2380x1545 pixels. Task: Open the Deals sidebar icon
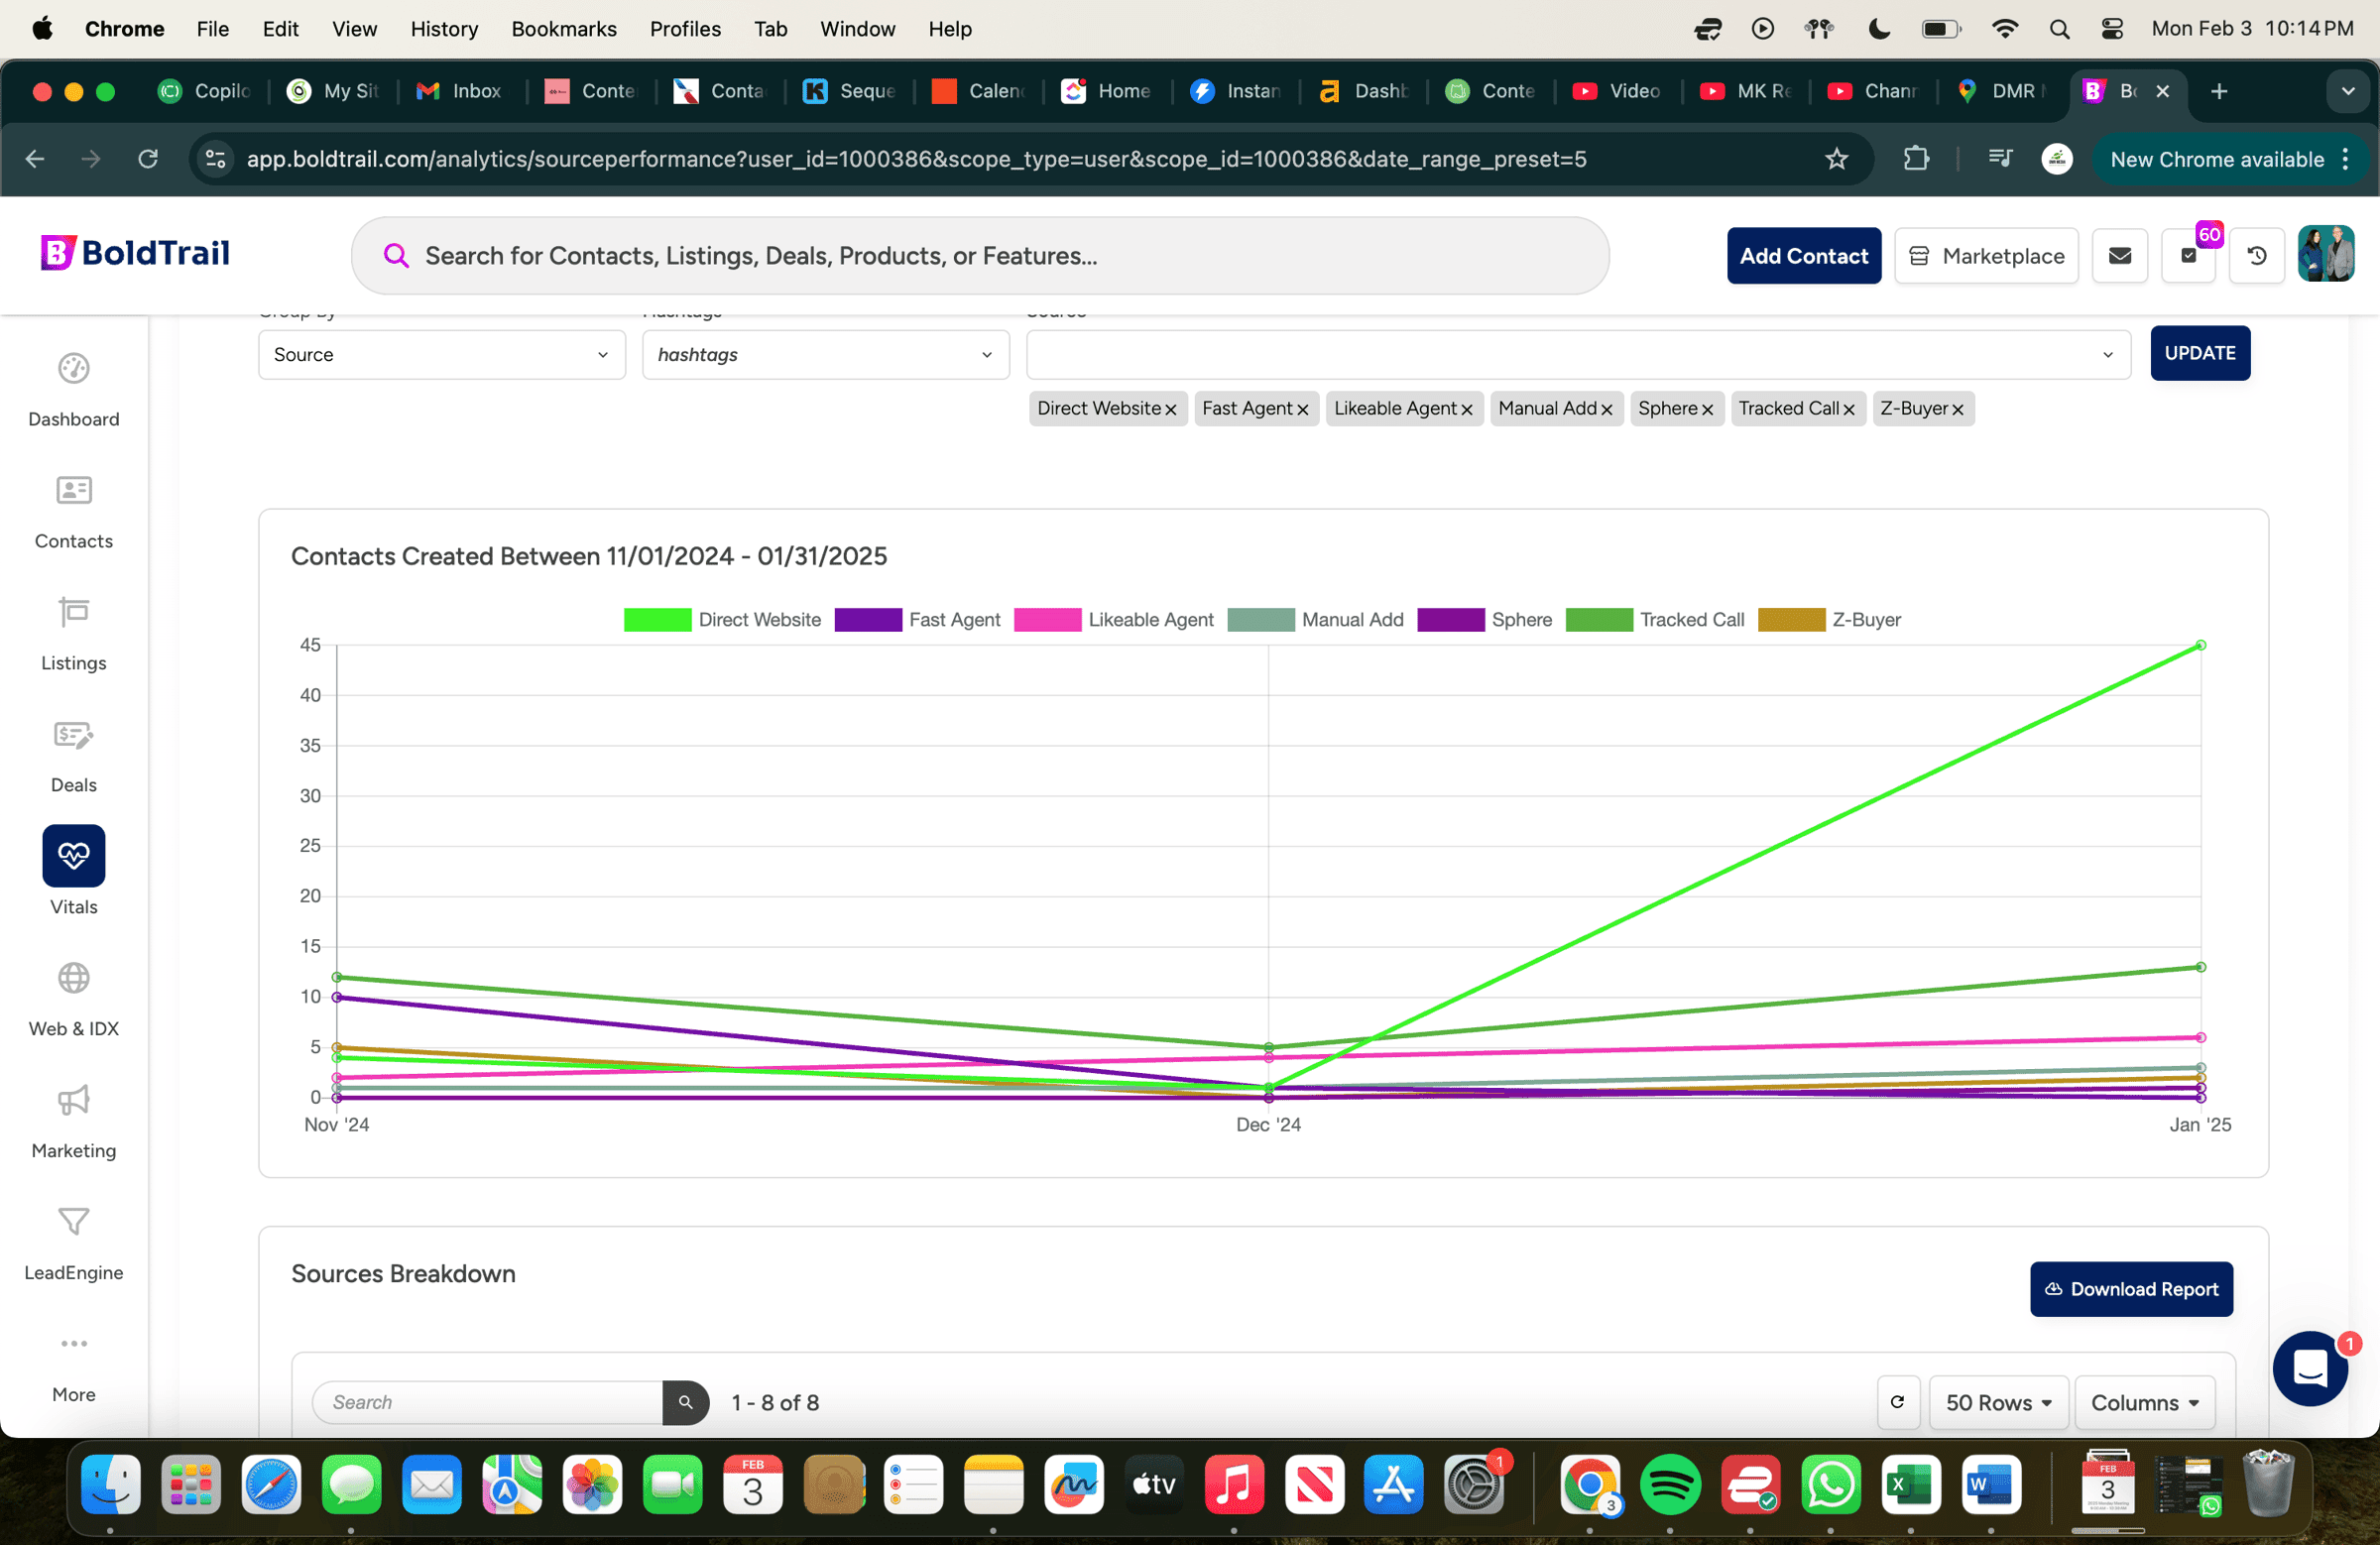tap(73, 736)
